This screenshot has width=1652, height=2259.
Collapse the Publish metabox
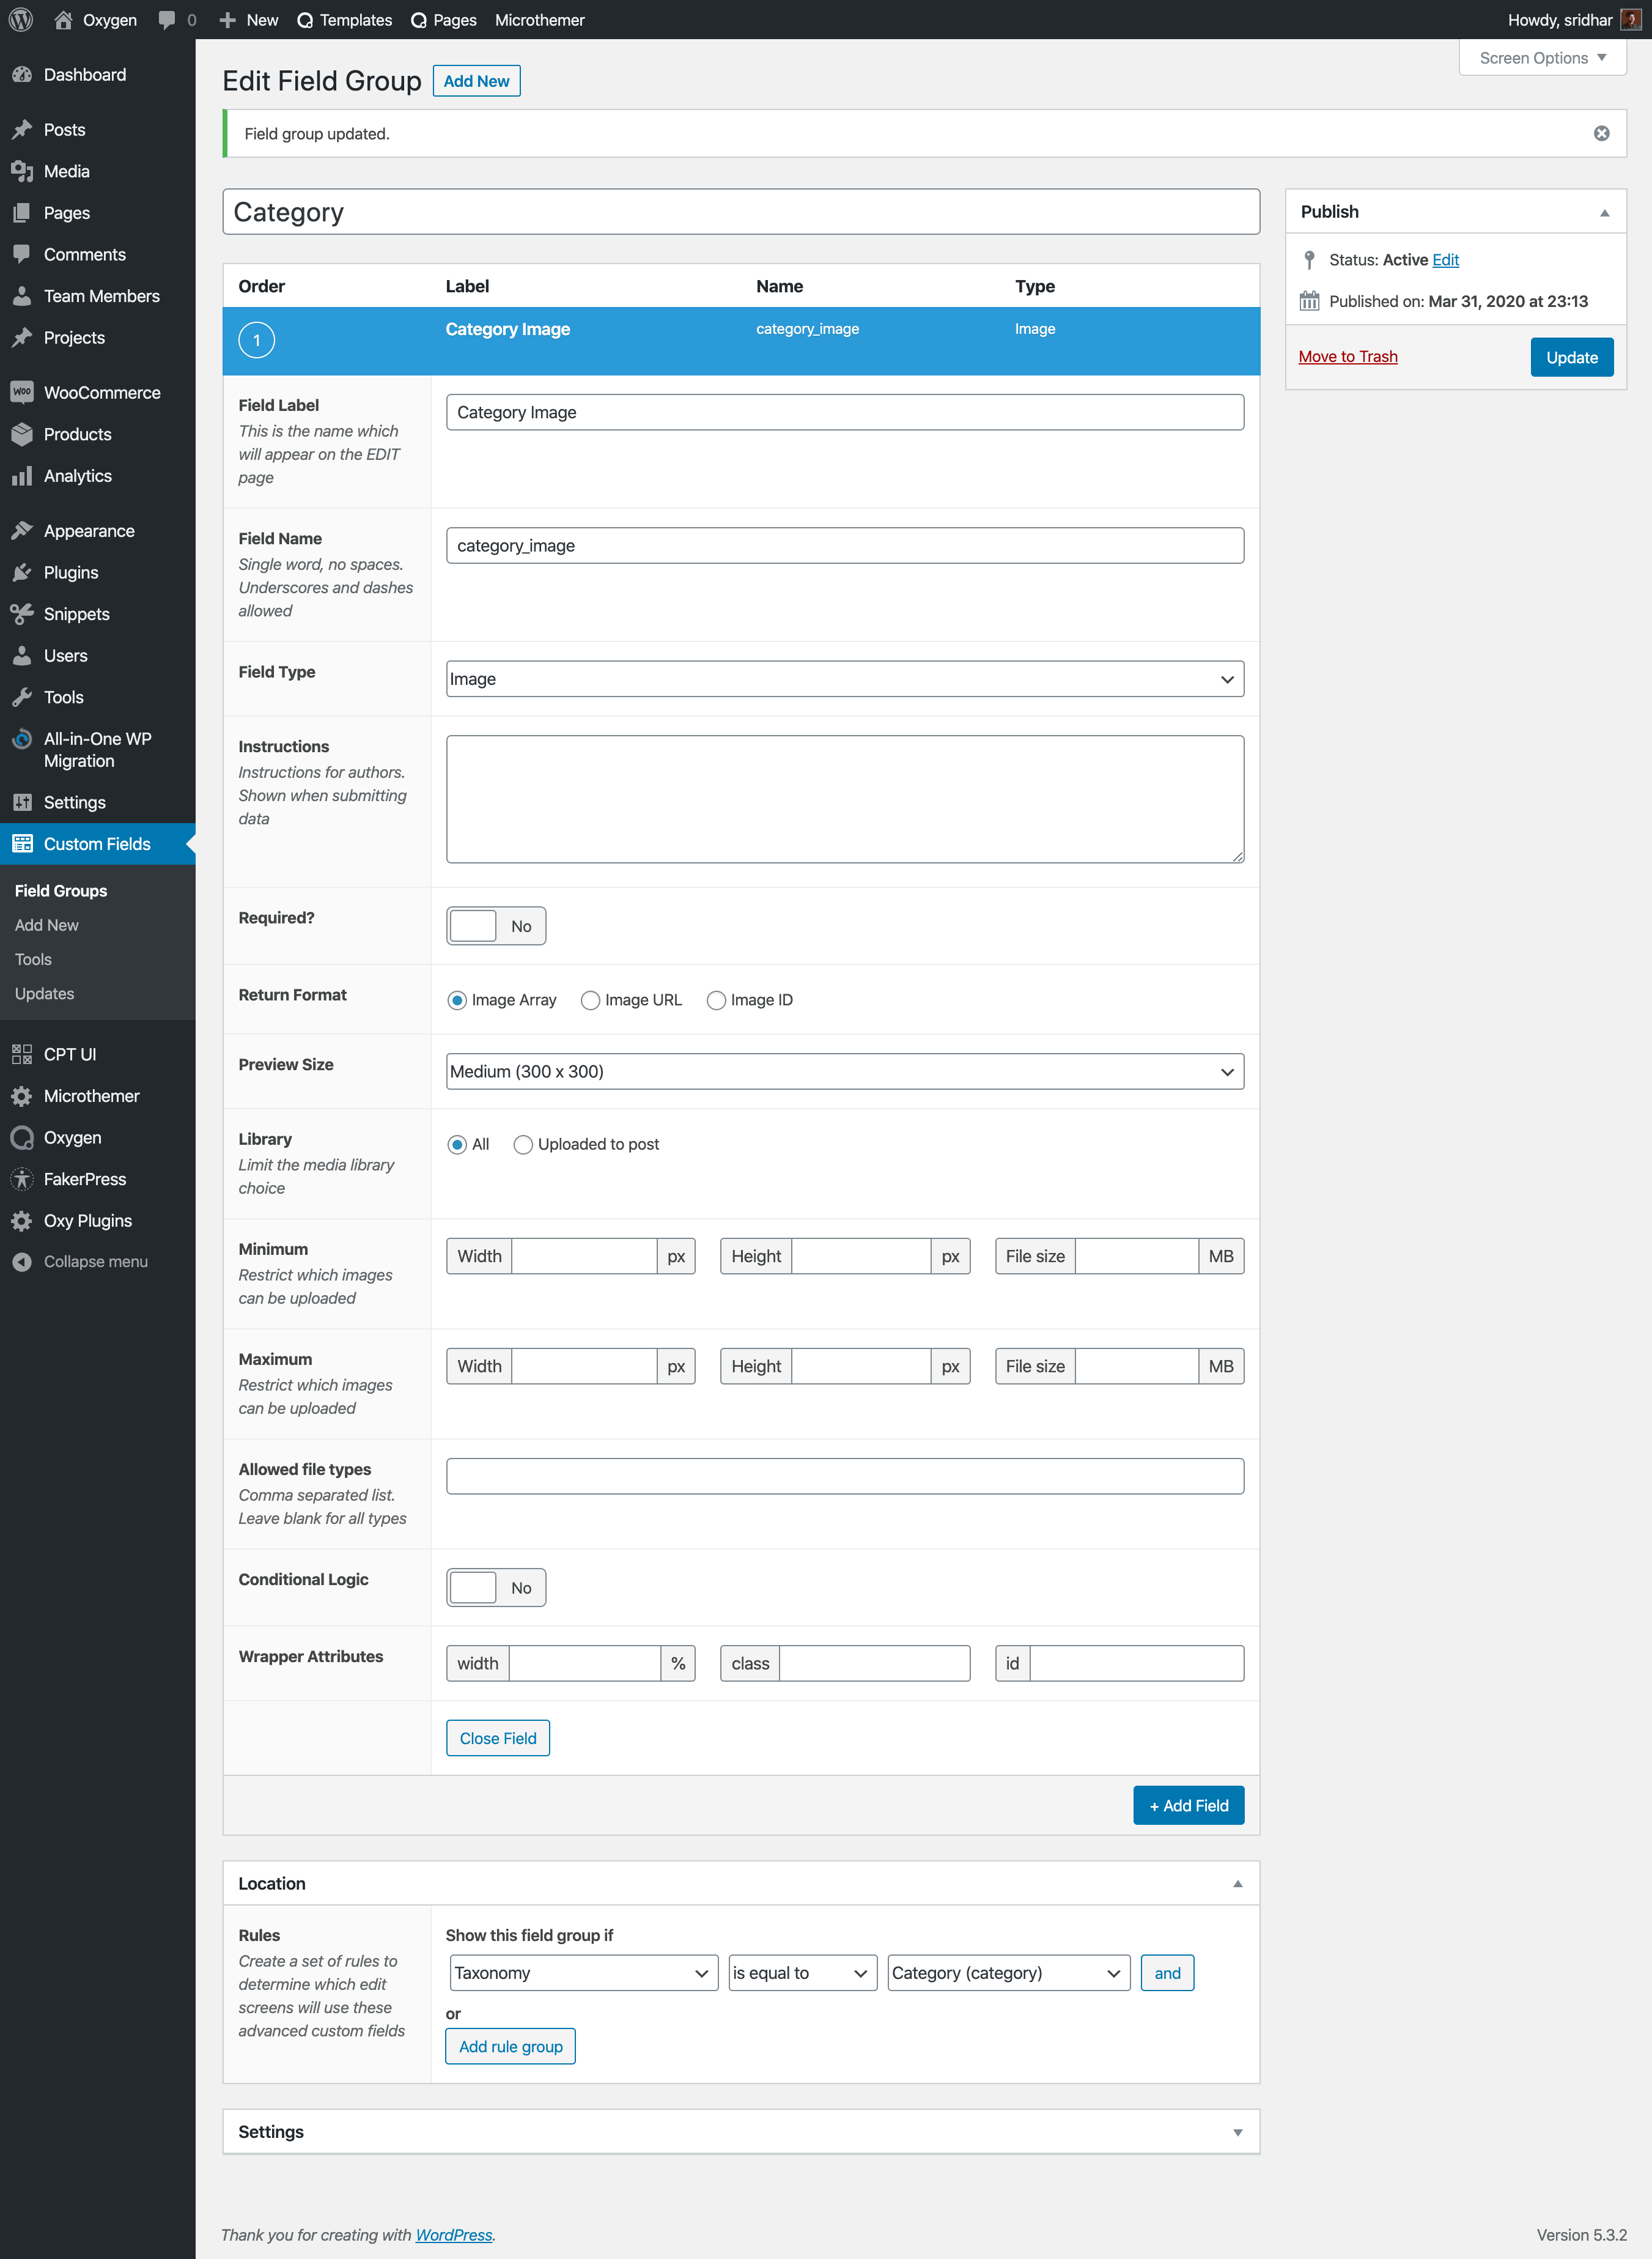(x=1604, y=212)
